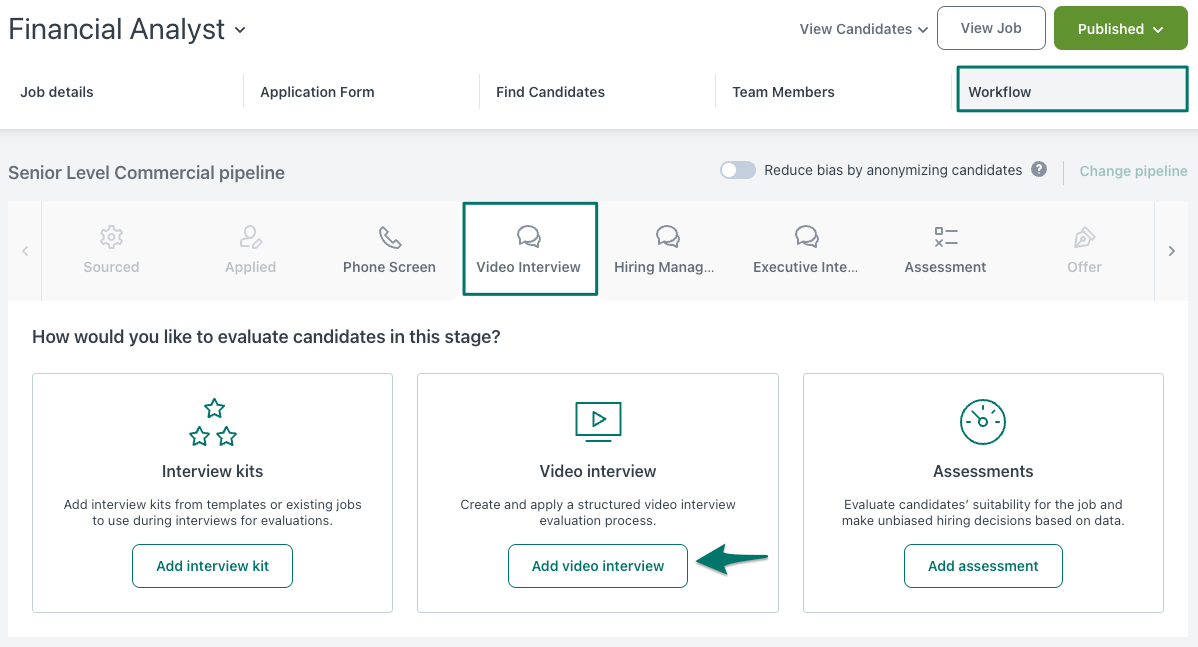The height and width of the screenshot is (647, 1198).
Task: Enable anonymizing candidates toggle
Action: click(738, 170)
